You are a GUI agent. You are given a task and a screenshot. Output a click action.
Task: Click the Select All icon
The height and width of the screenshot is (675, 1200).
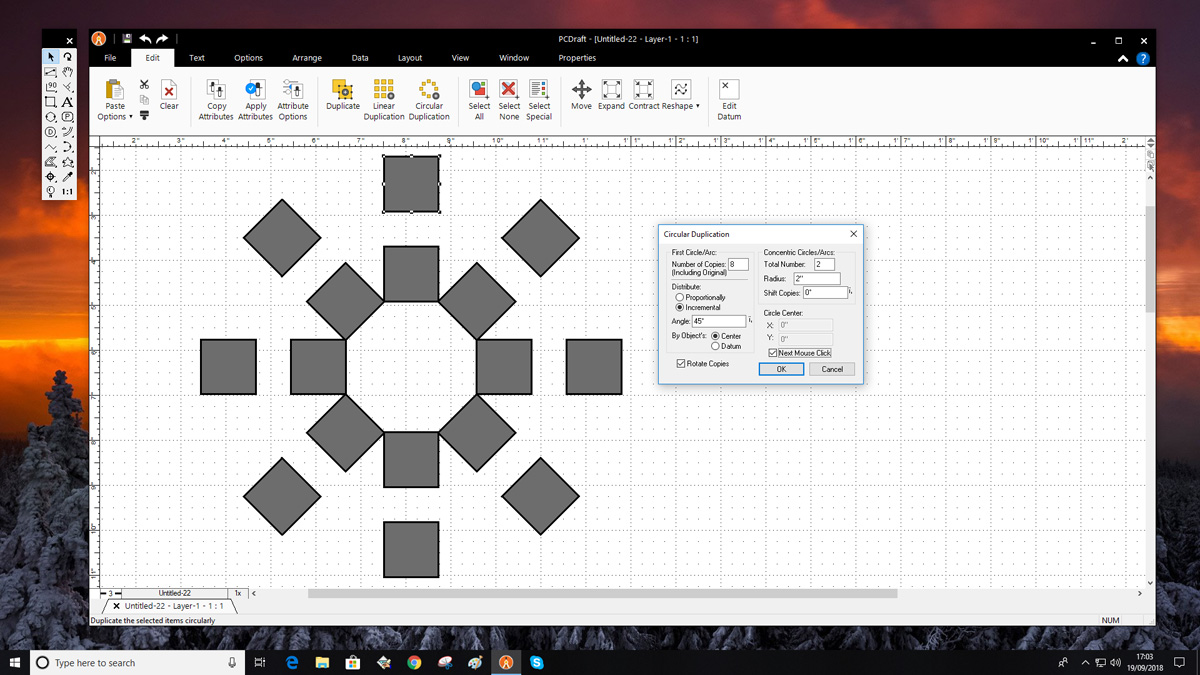478,97
